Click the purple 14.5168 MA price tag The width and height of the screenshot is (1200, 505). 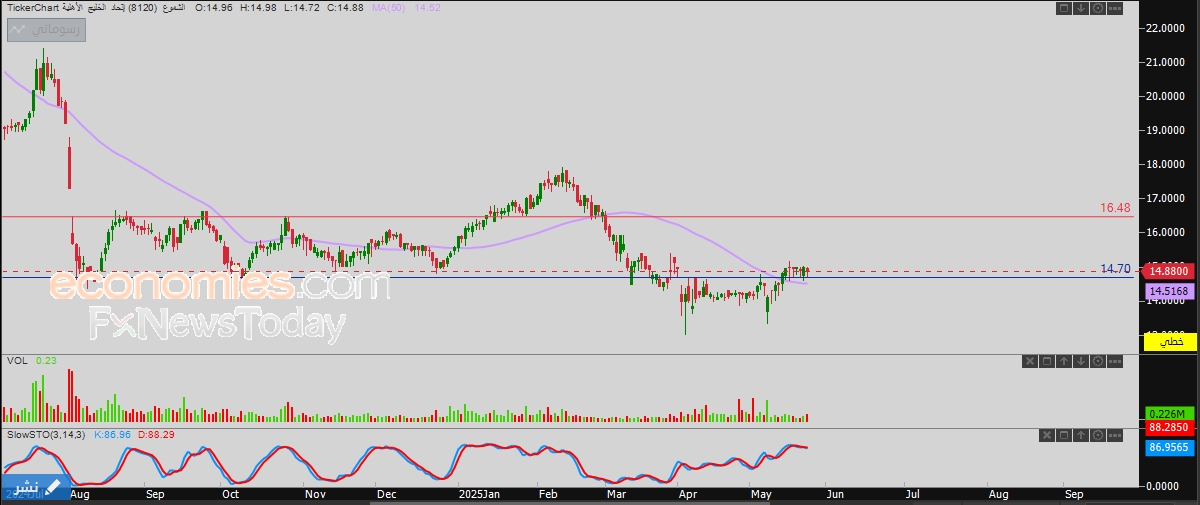coord(1170,291)
